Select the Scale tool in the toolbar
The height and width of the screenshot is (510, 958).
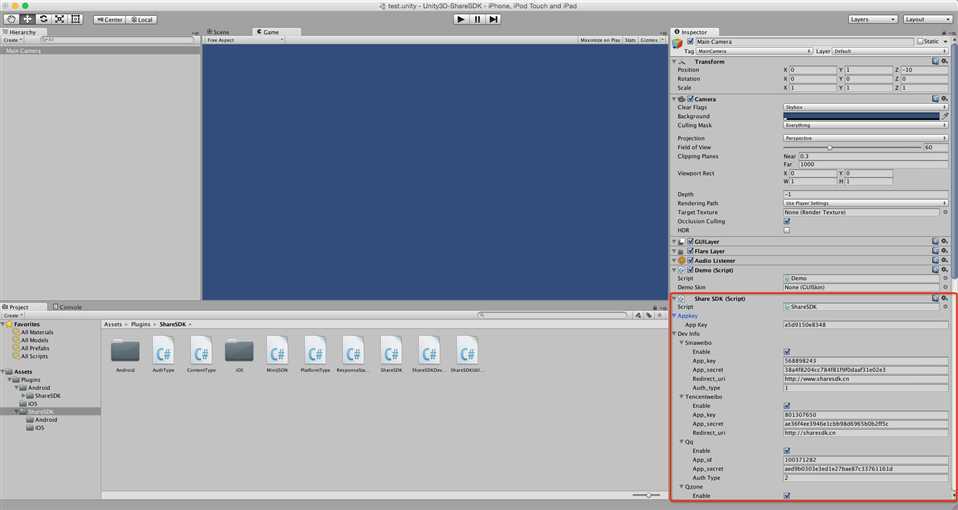[60, 20]
